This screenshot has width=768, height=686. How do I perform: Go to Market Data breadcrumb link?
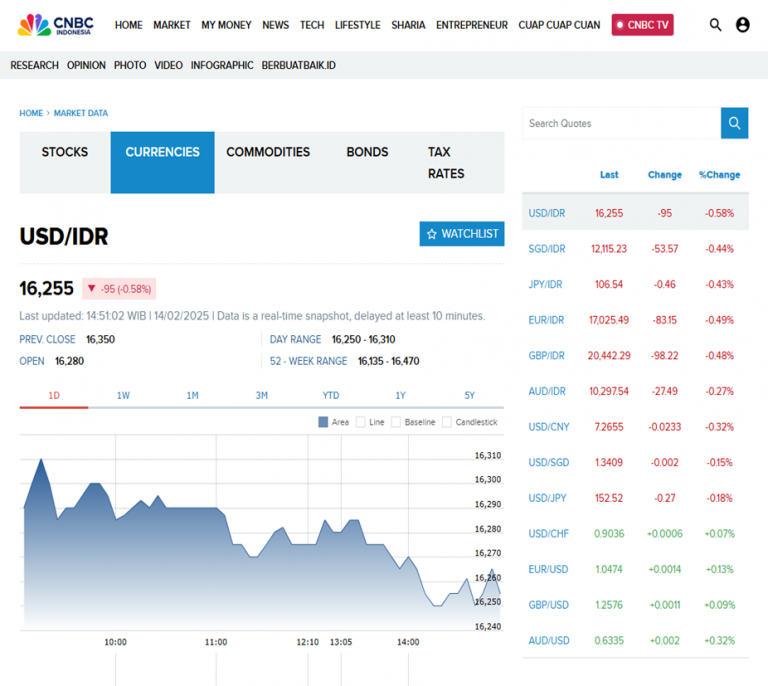point(81,113)
